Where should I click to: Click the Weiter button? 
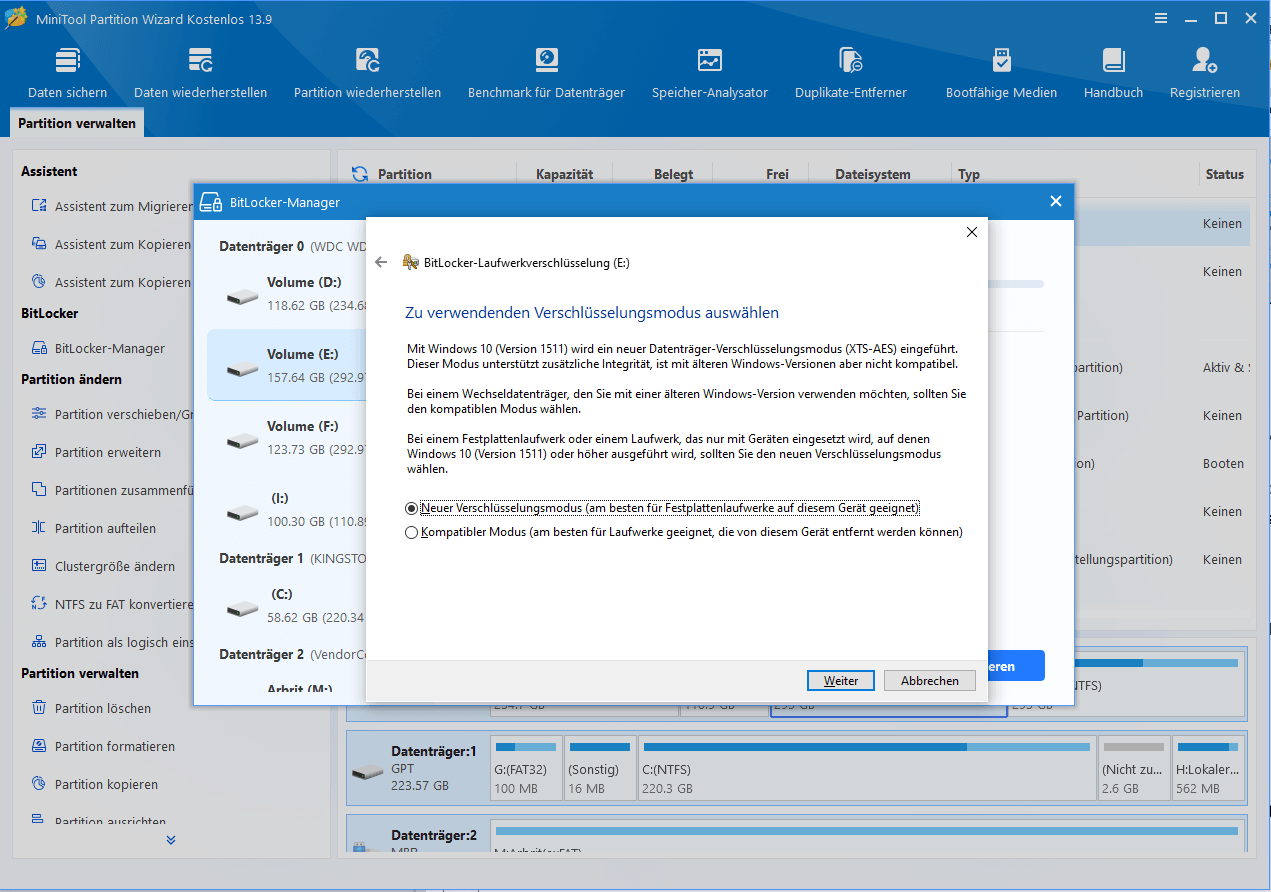(x=841, y=680)
